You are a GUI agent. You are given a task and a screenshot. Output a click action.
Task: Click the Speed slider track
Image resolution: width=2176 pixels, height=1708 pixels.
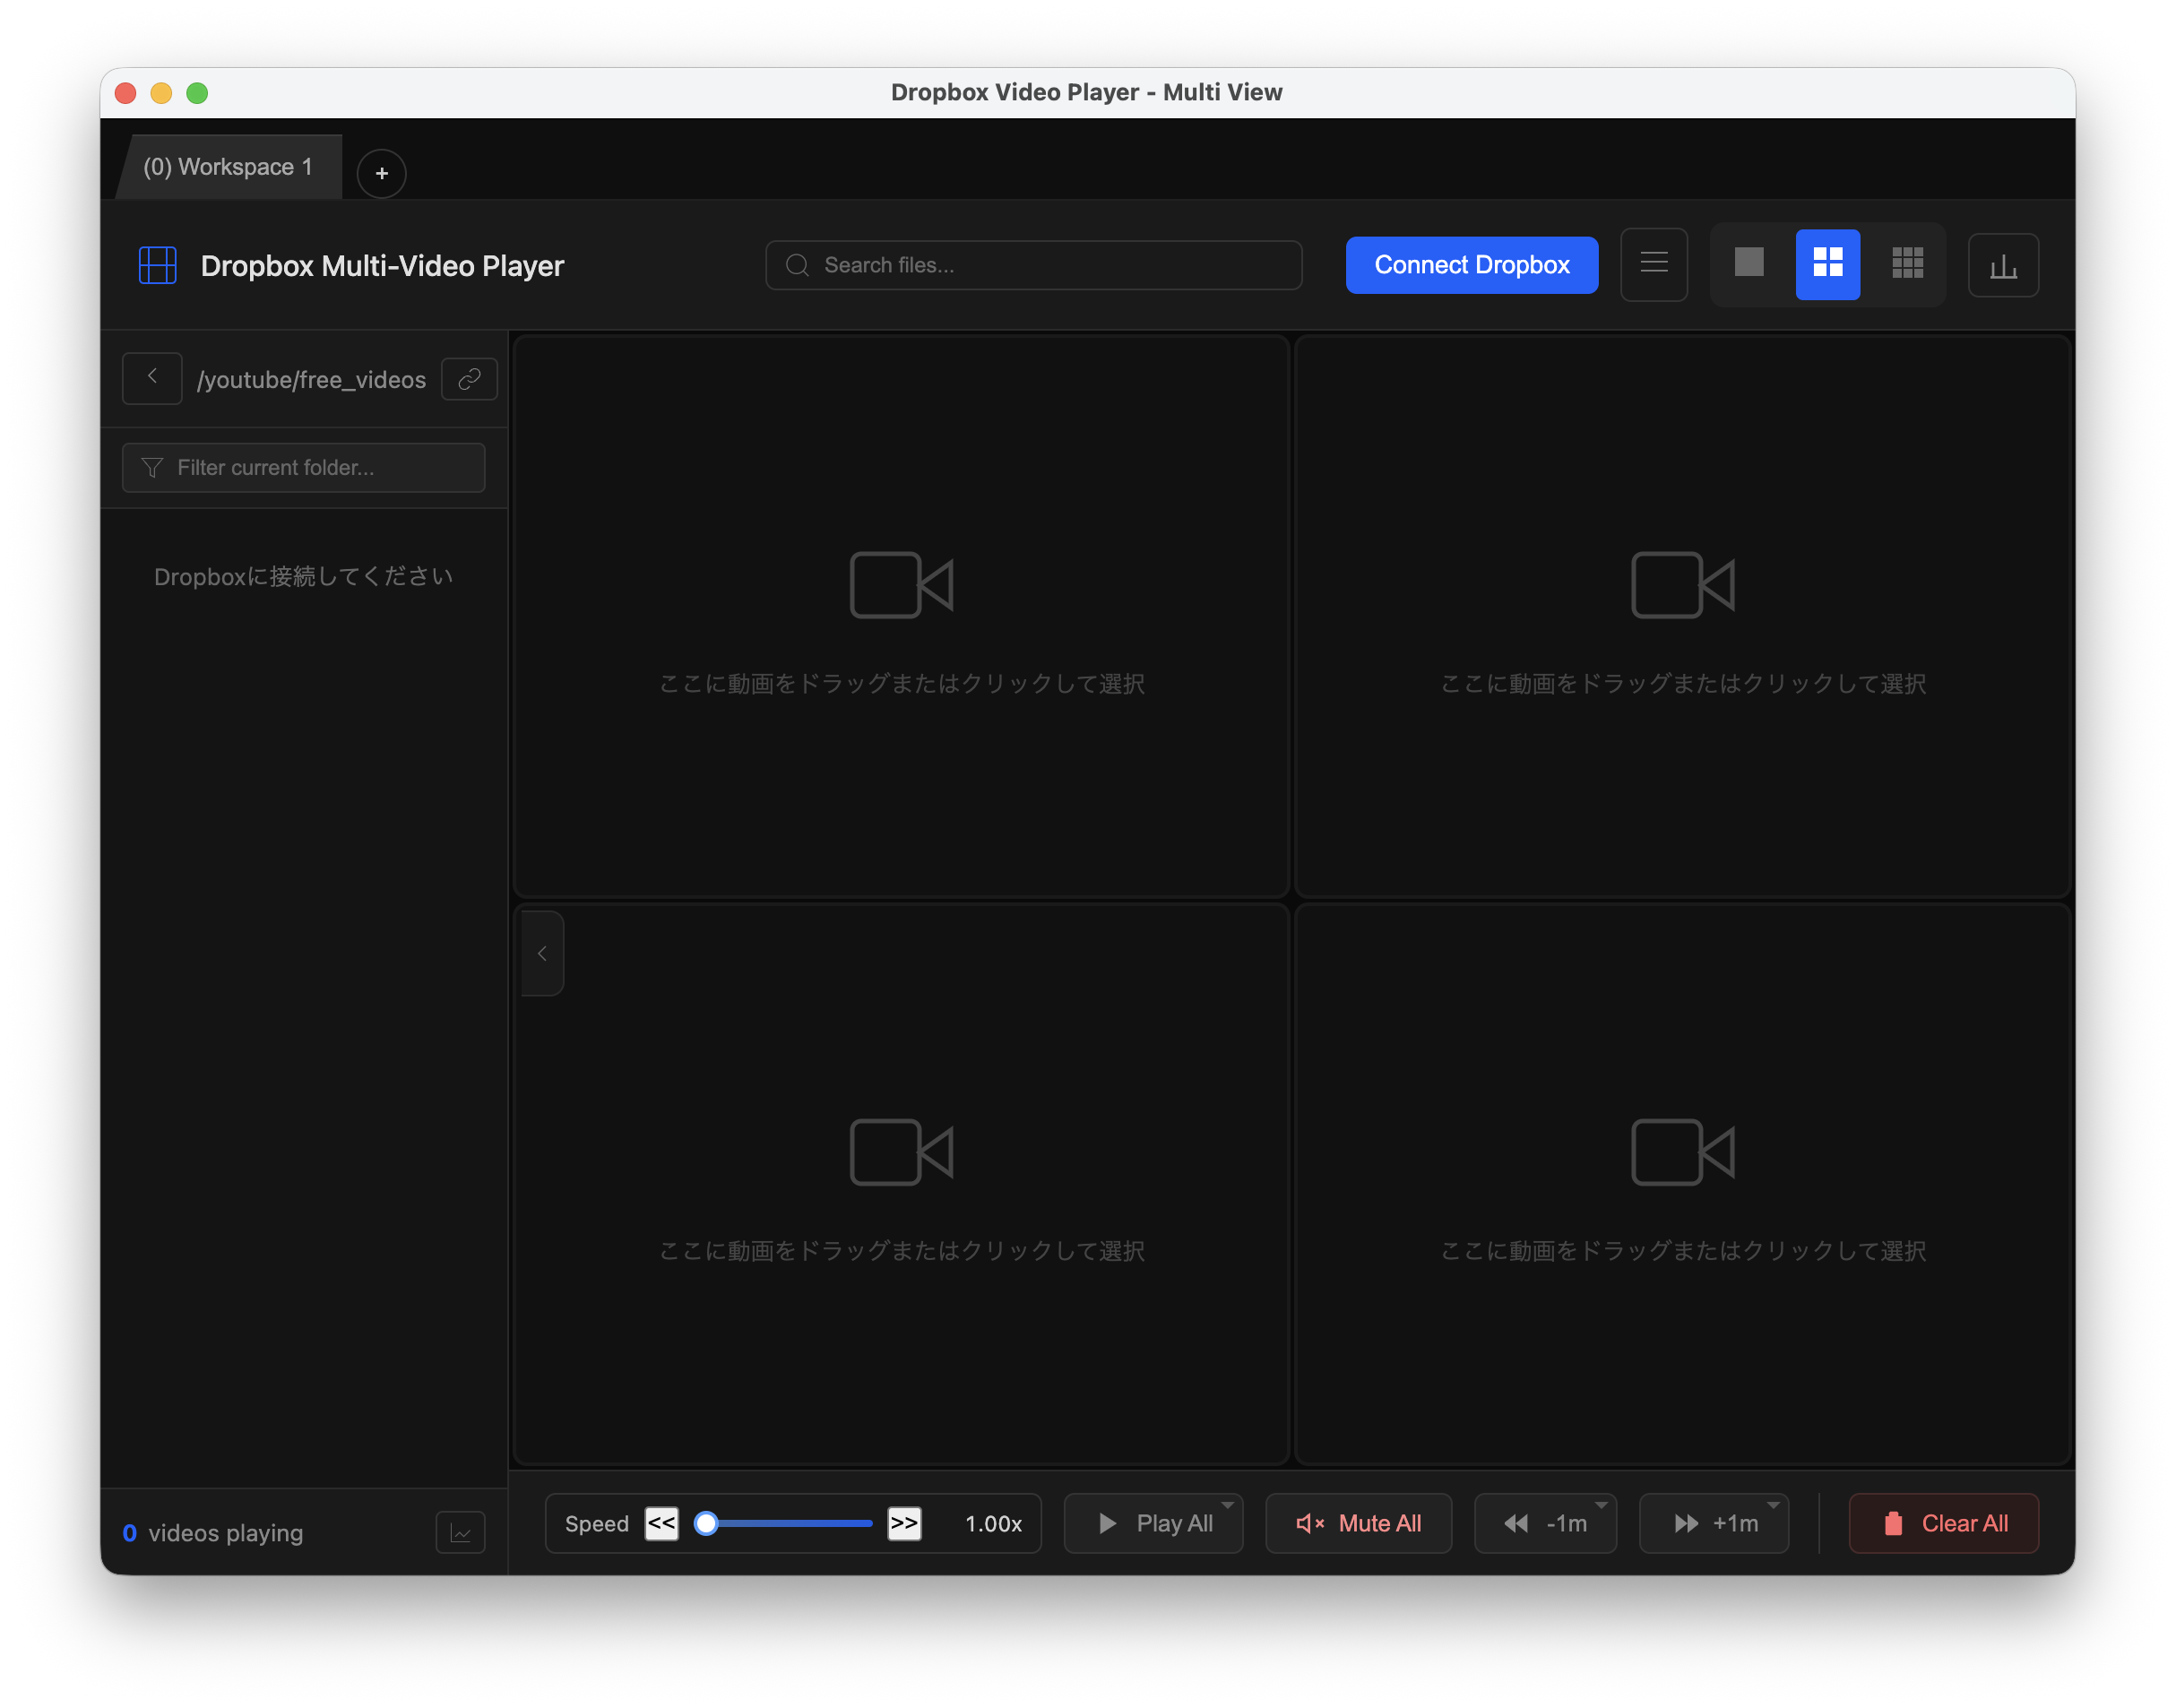coord(790,1524)
